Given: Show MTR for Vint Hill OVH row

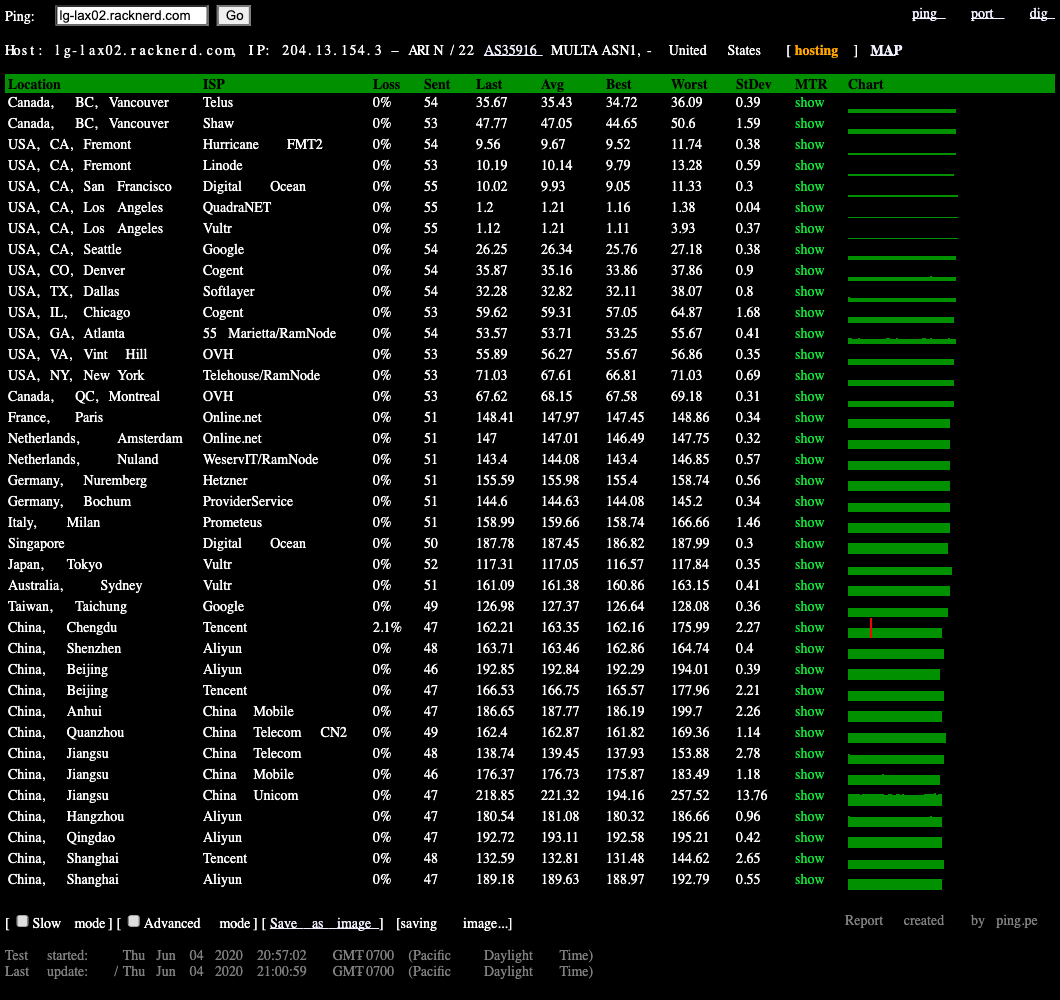Looking at the screenshot, I should (x=809, y=354).
